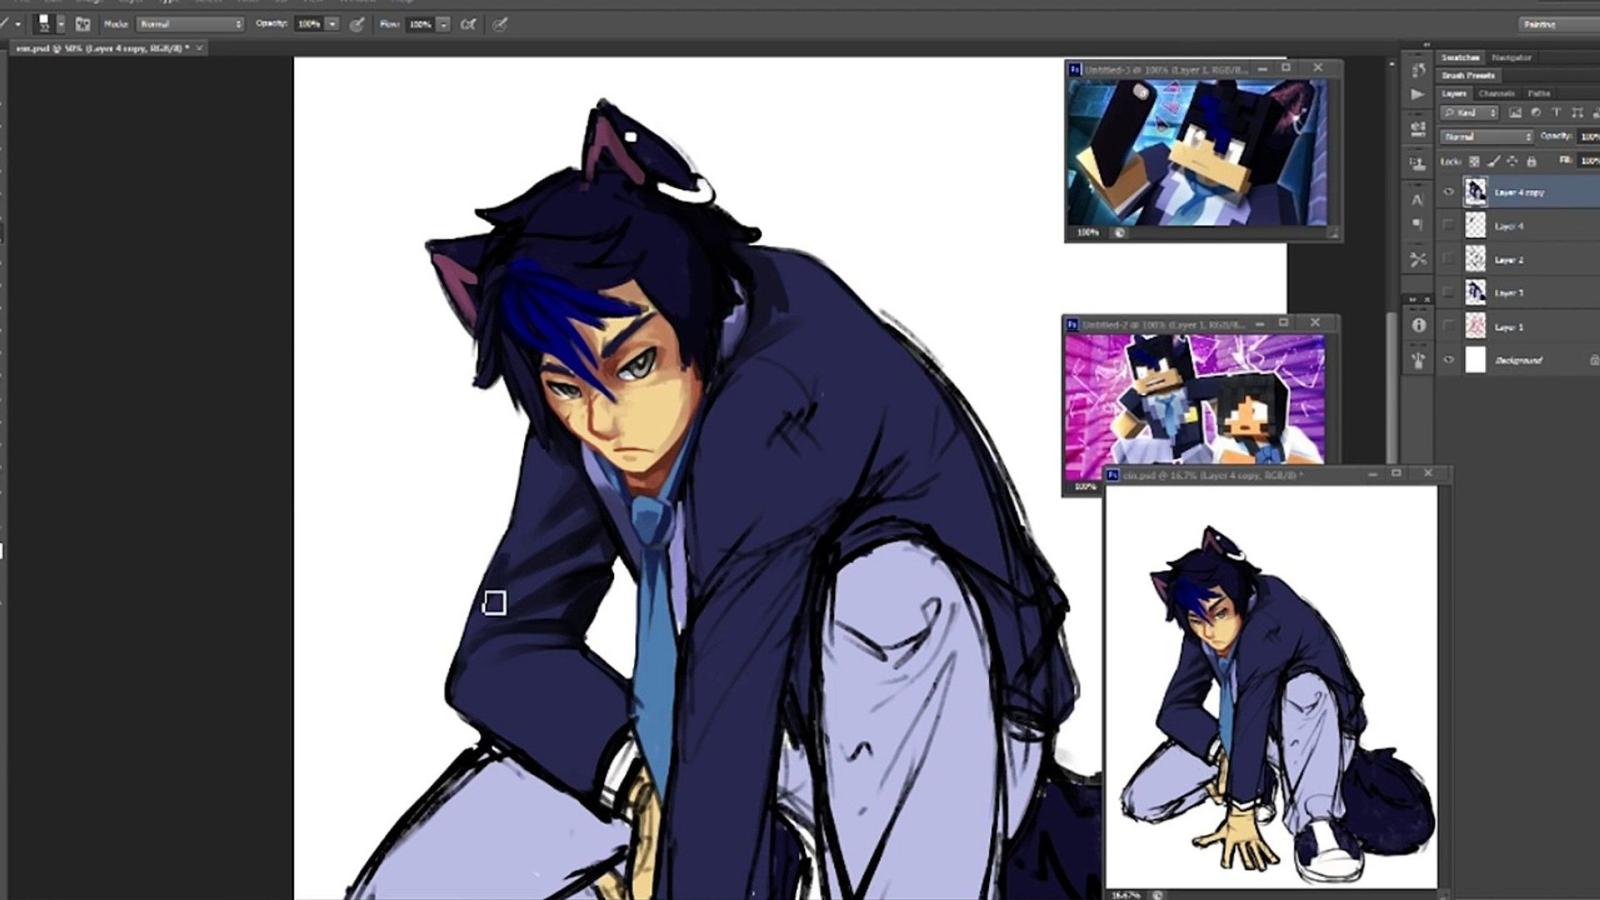Open the Info panel icon in the dock

coord(1417,324)
